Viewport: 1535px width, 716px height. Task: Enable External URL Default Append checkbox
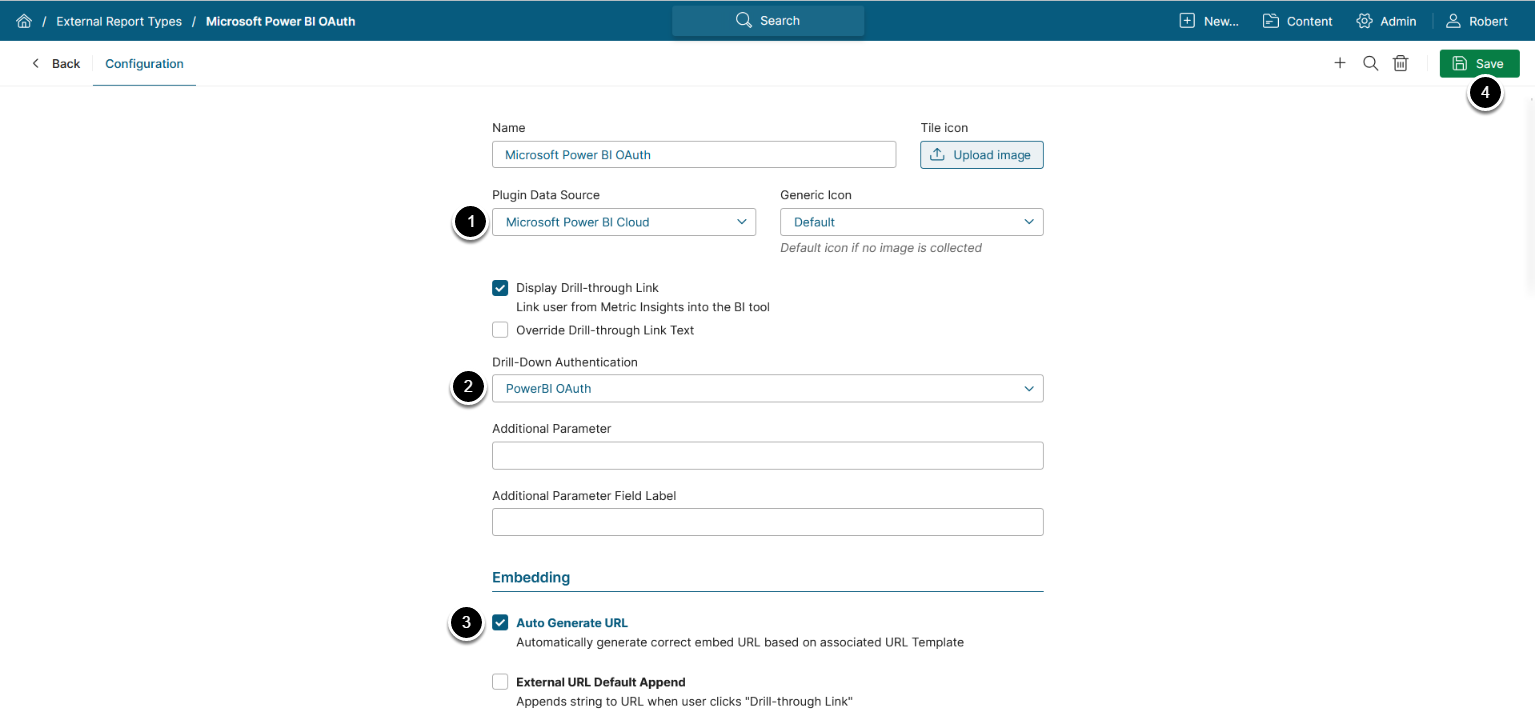(x=500, y=682)
